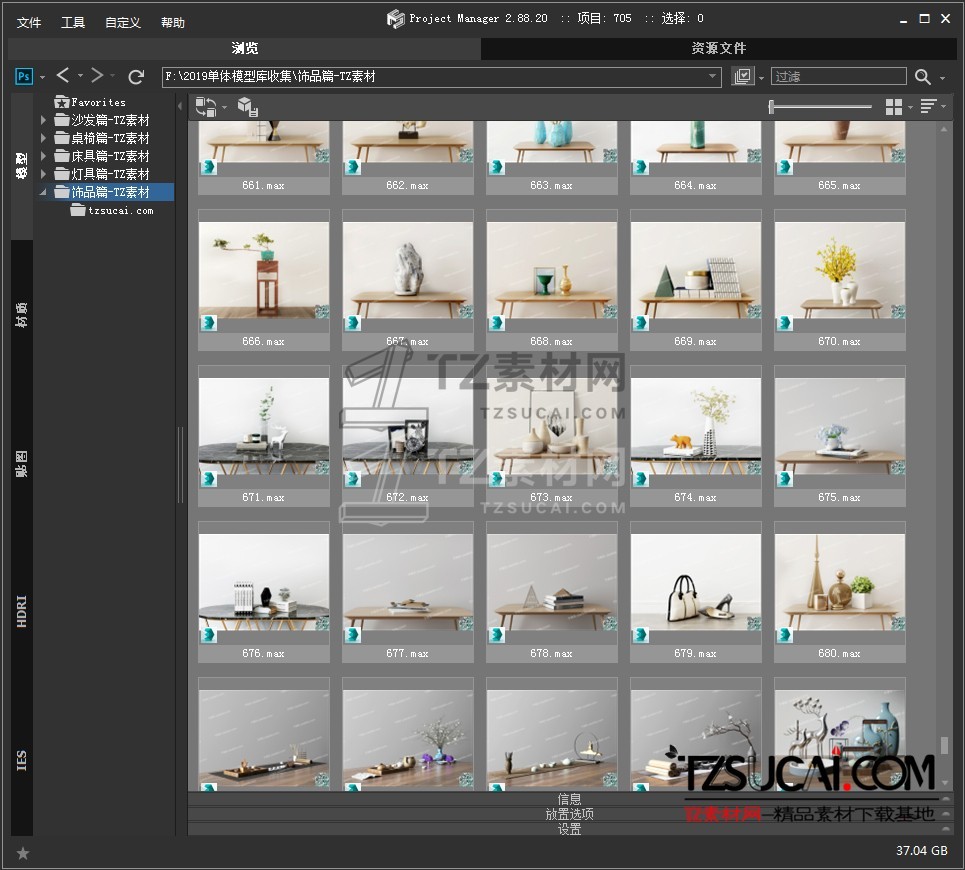Screen dimensions: 965x870
Task: Click the thumbnail grid view icon
Action: click(x=893, y=107)
